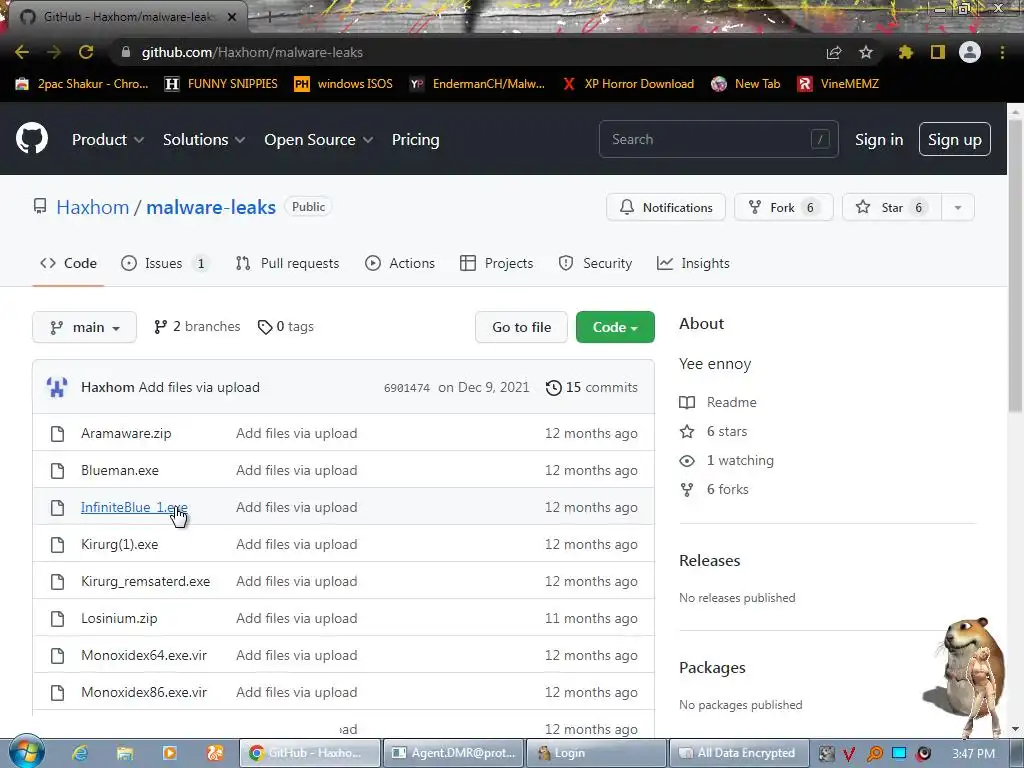This screenshot has width=1024, height=768.
Task: Open the VineMEMZ bookmark
Action: [839, 84]
